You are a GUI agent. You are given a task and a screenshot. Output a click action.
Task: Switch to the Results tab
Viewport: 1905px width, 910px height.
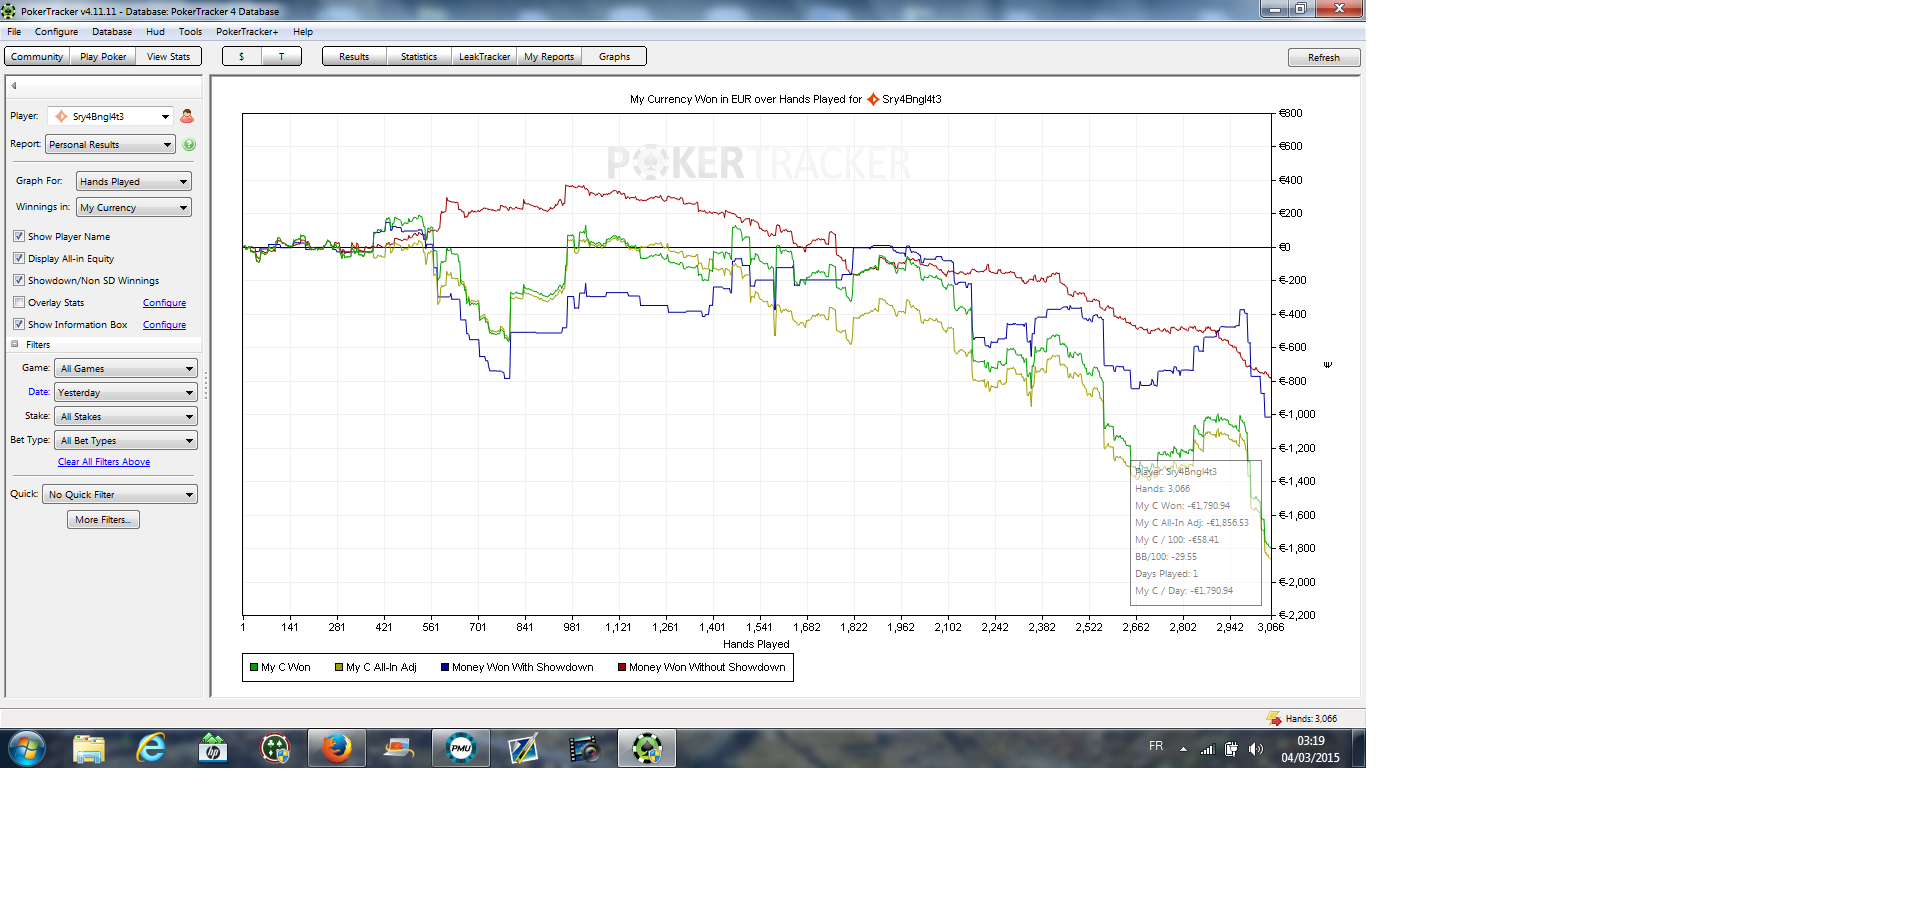[x=354, y=57]
